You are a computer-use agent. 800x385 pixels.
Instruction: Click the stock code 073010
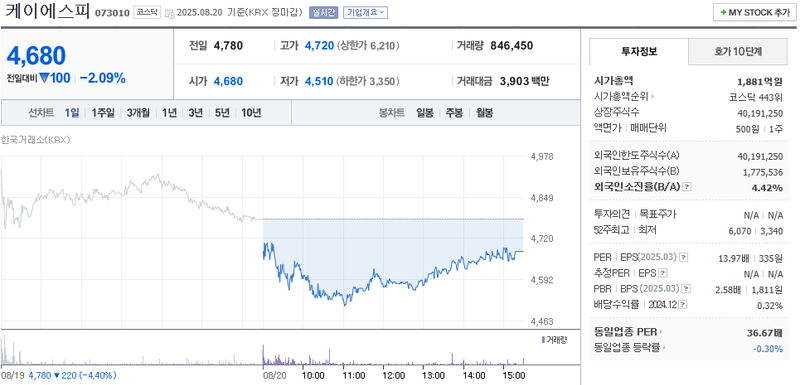coord(112,13)
